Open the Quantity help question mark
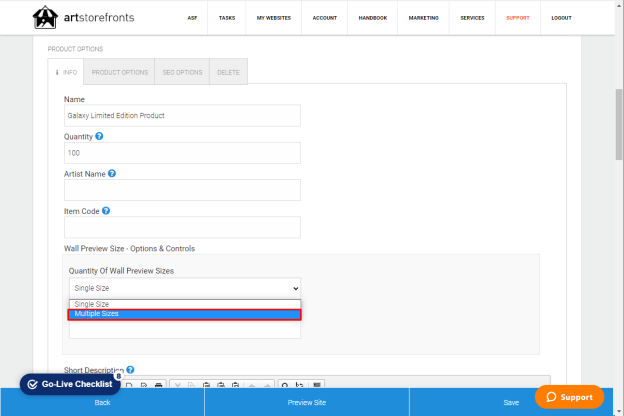The width and height of the screenshot is (624, 416). click(x=99, y=136)
